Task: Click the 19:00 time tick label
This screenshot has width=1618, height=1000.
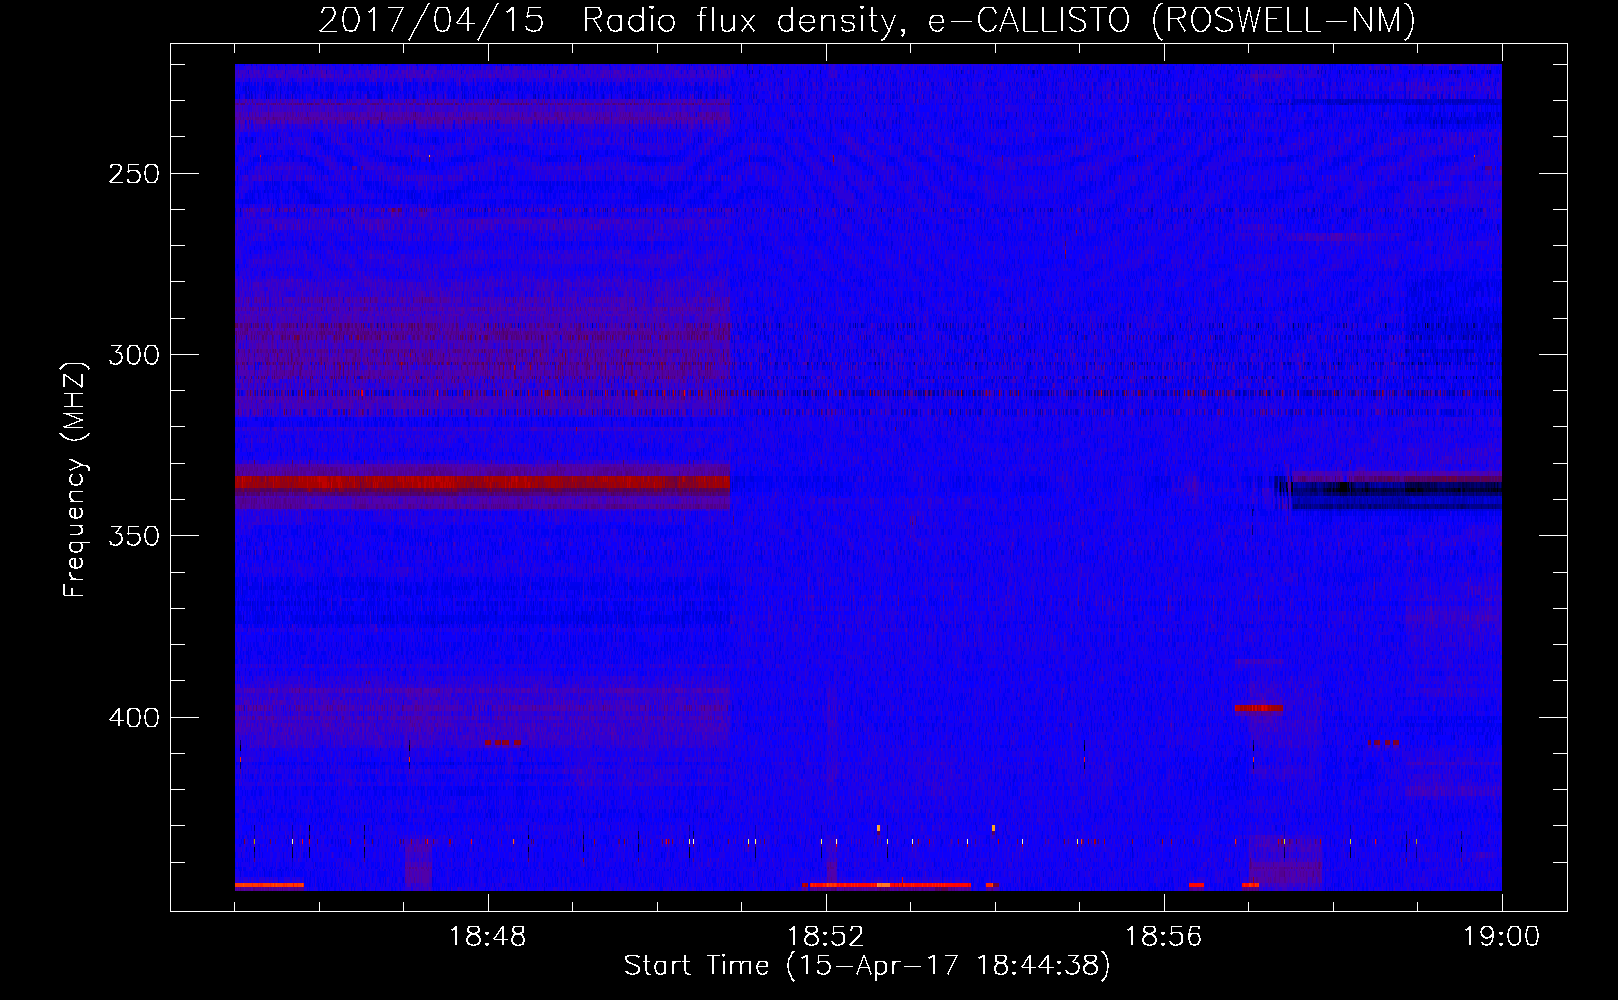Action: 1501,937
